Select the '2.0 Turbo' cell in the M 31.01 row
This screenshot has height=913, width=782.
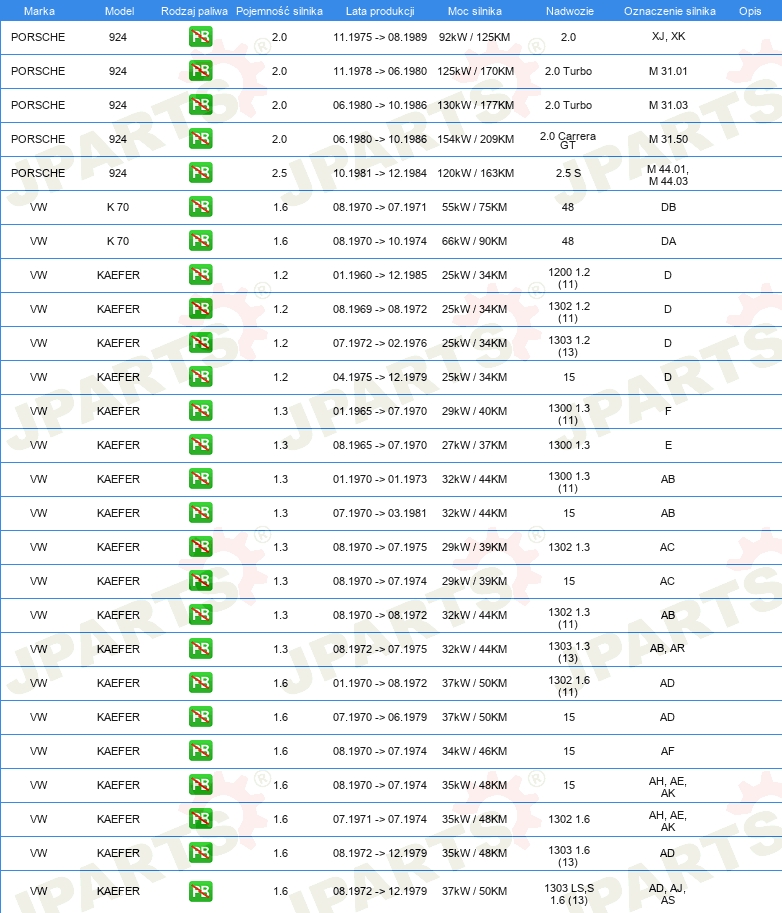(568, 71)
